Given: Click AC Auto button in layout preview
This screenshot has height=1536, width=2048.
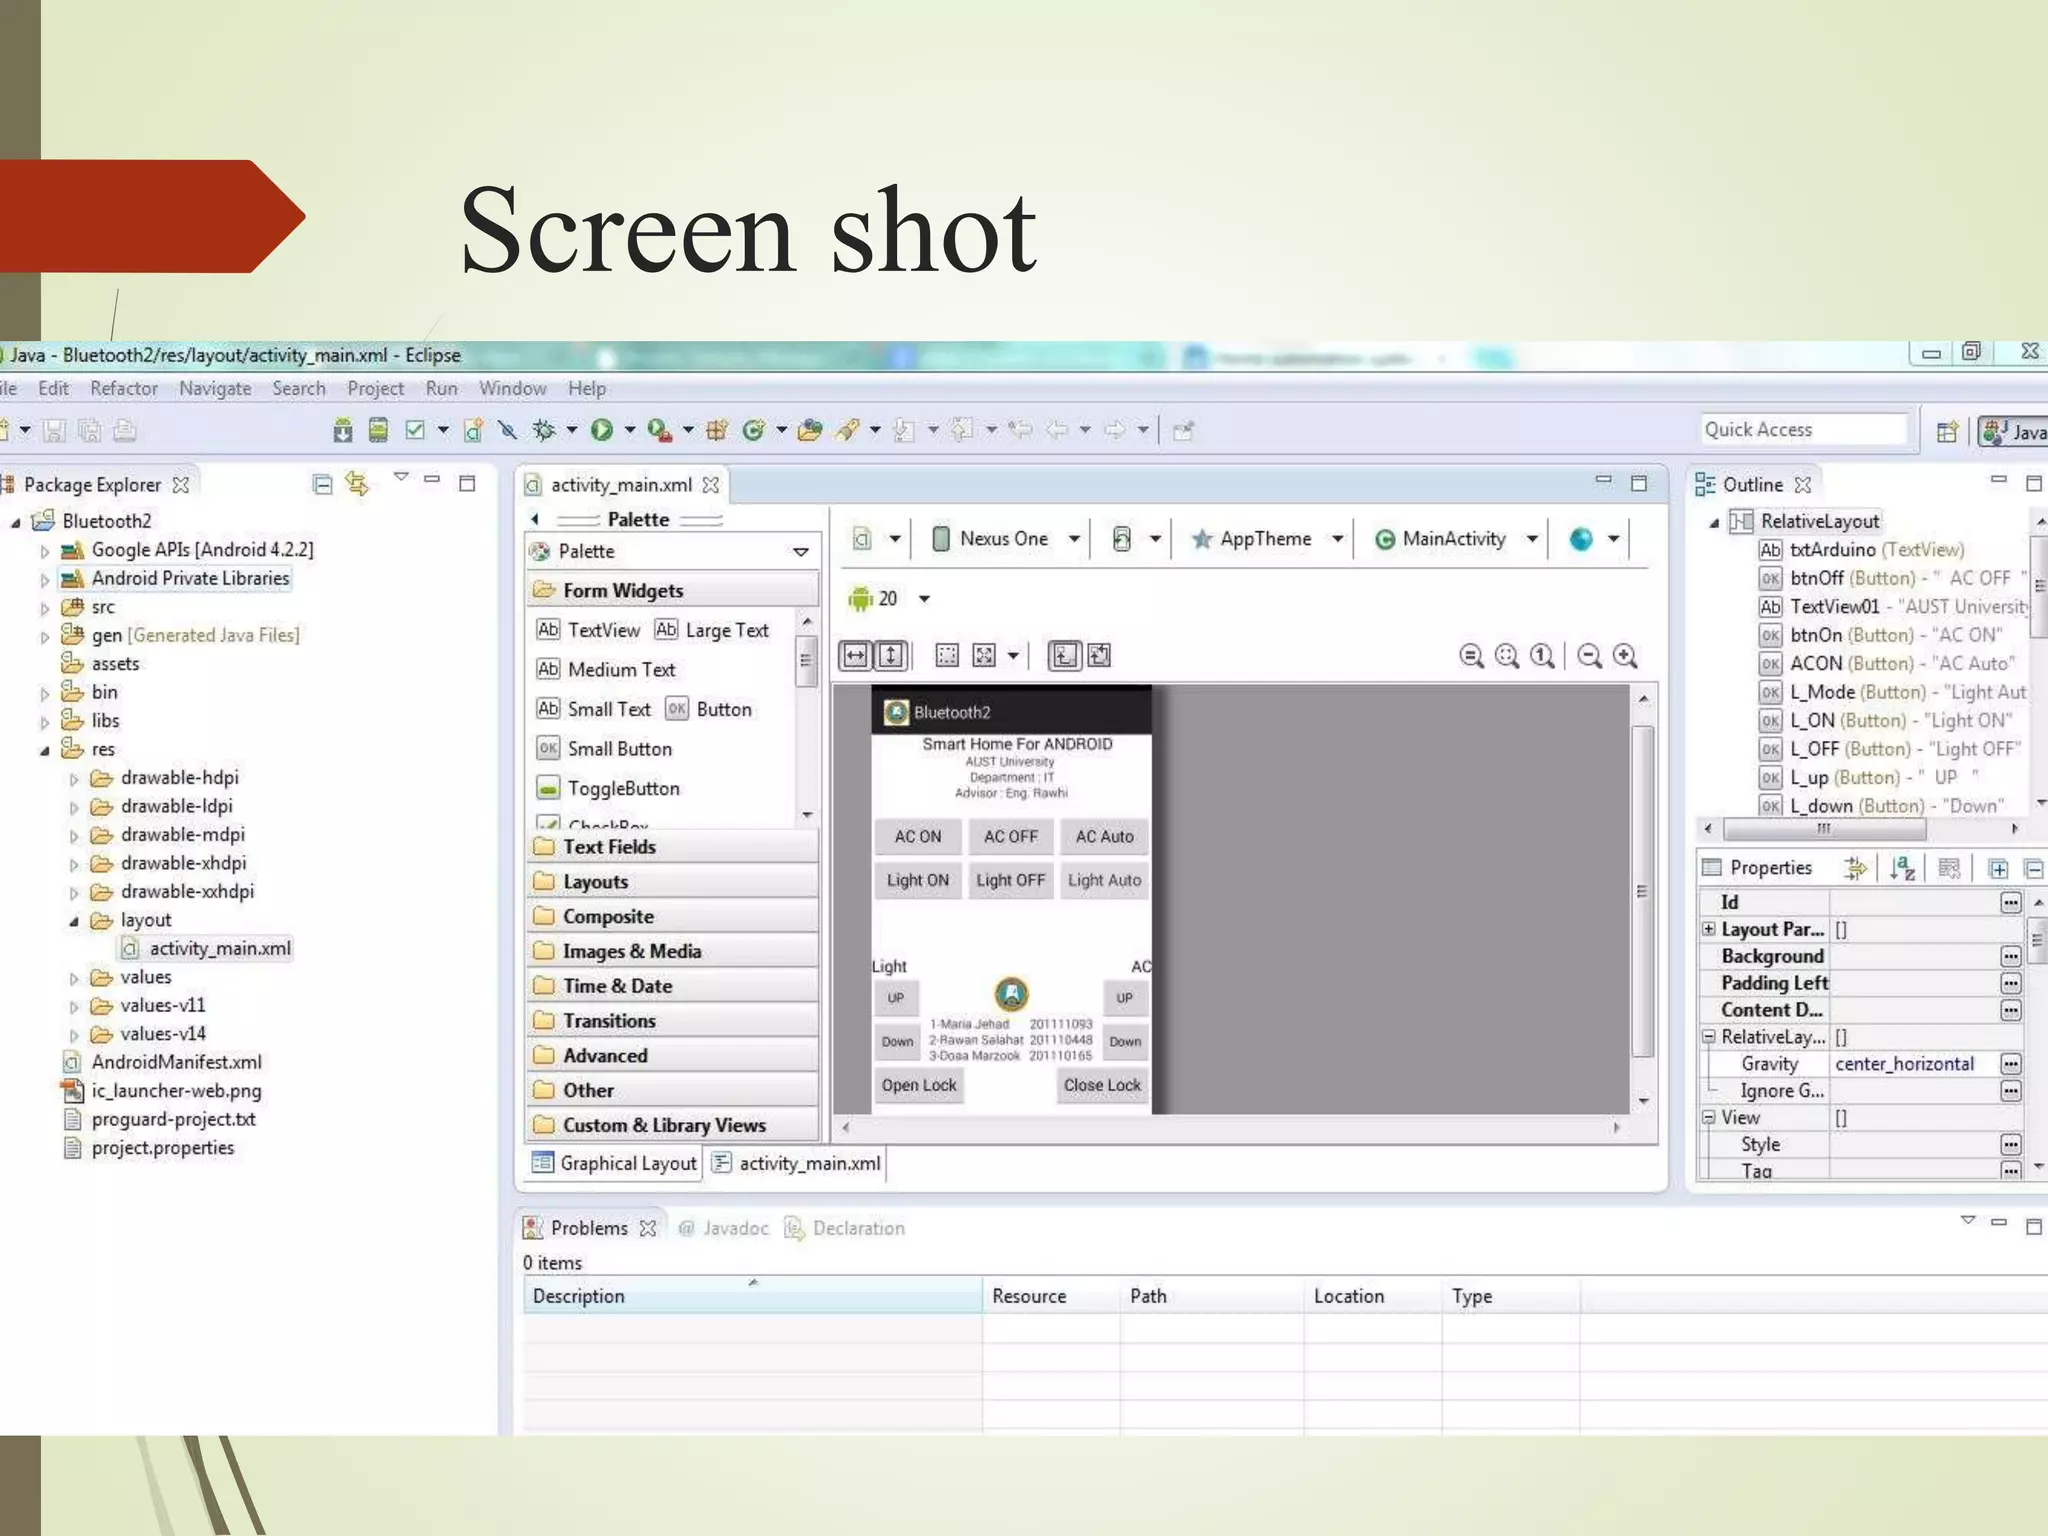Looking at the screenshot, I should pyautogui.click(x=1105, y=836).
